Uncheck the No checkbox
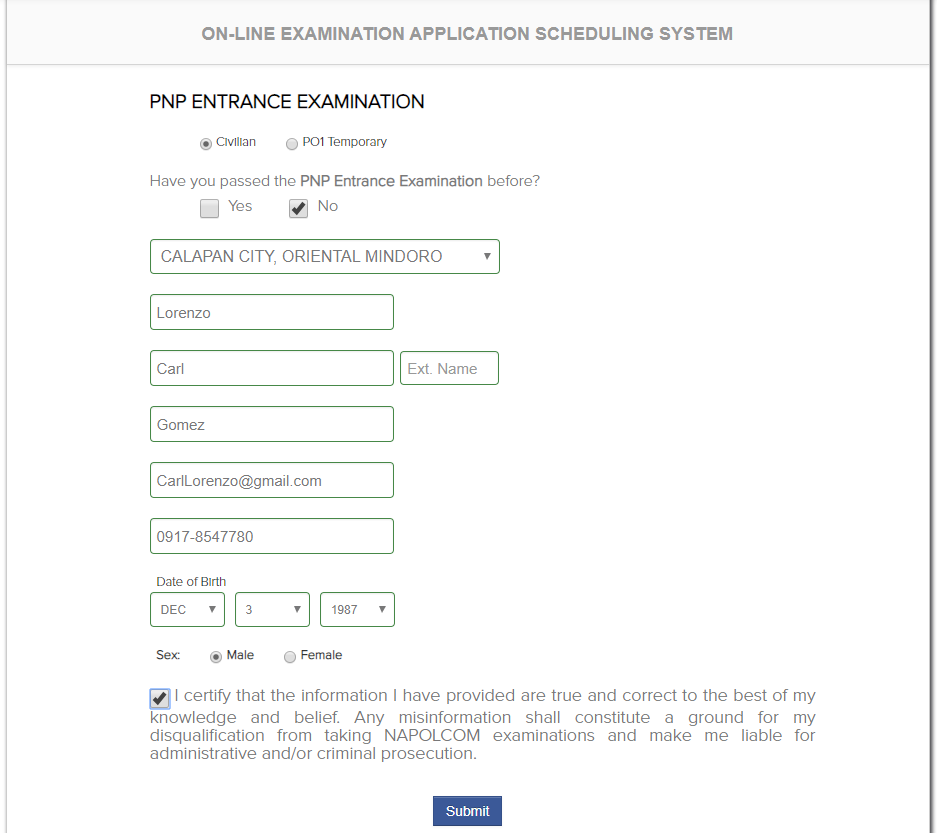The height and width of the screenshot is (833, 937). pyautogui.click(x=298, y=208)
